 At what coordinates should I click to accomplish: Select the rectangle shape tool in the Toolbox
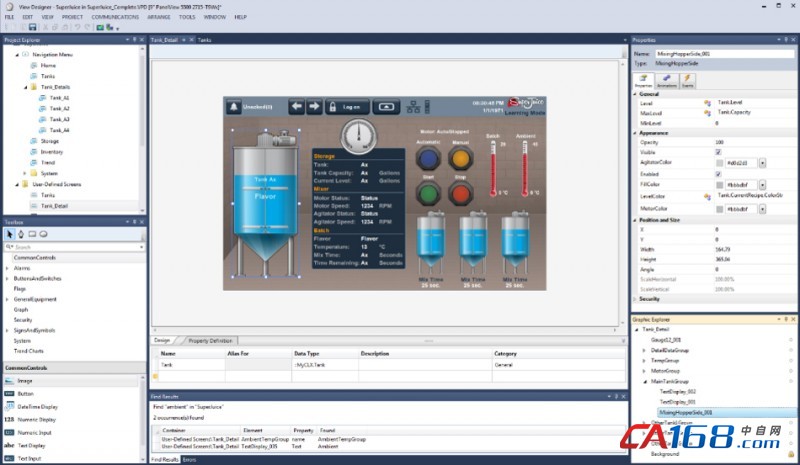32,234
